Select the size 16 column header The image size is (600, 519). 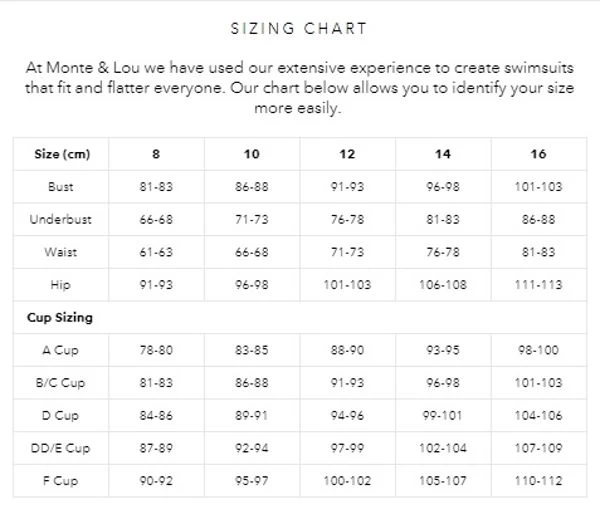click(539, 154)
